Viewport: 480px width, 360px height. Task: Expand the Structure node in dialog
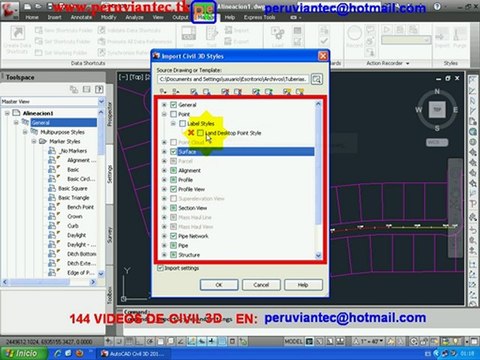(164, 255)
